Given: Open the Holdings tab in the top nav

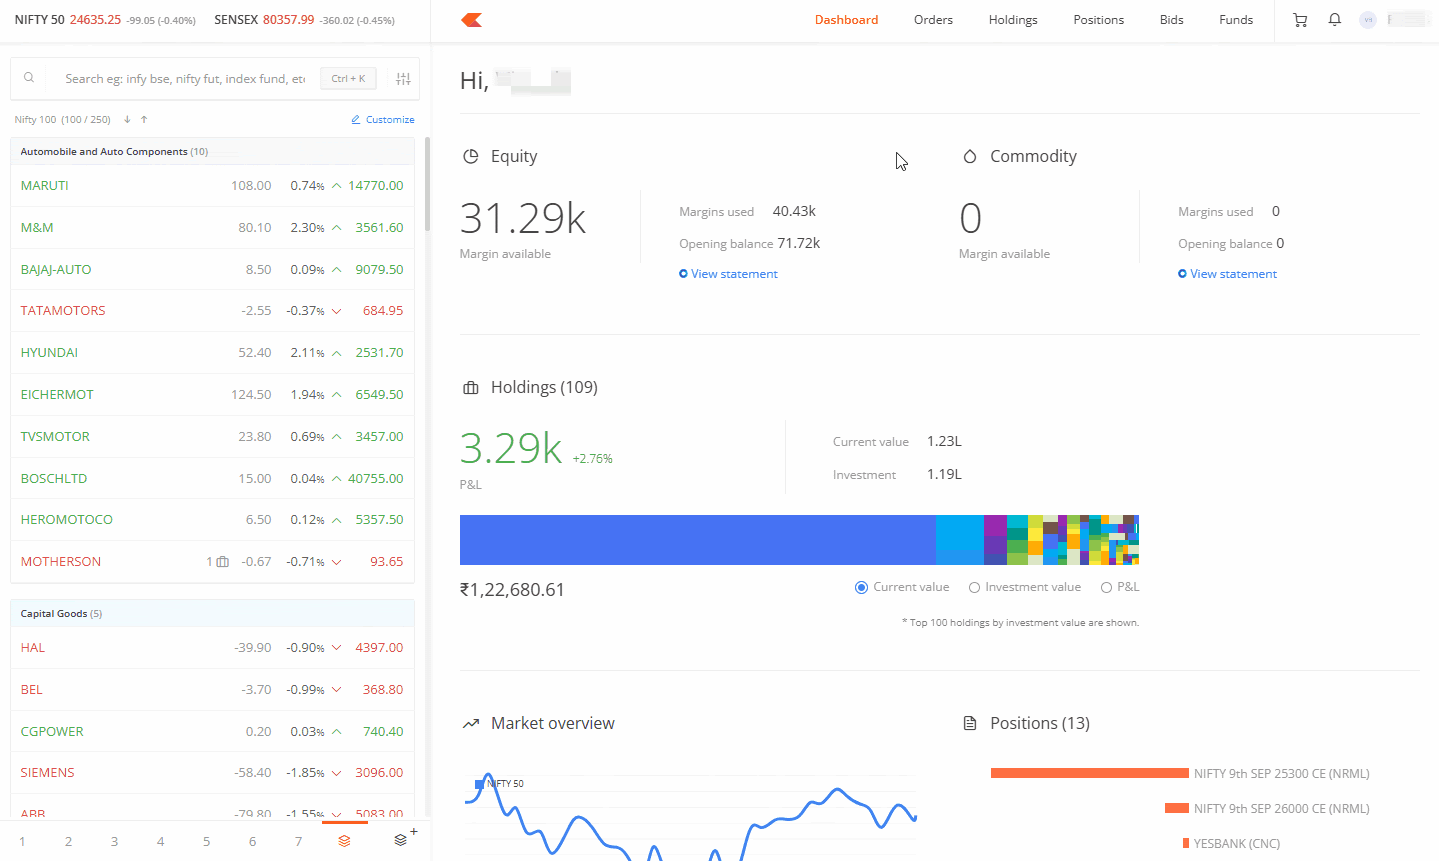Looking at the screenshot, I should pyautogui.click(x=1012, y=20).
